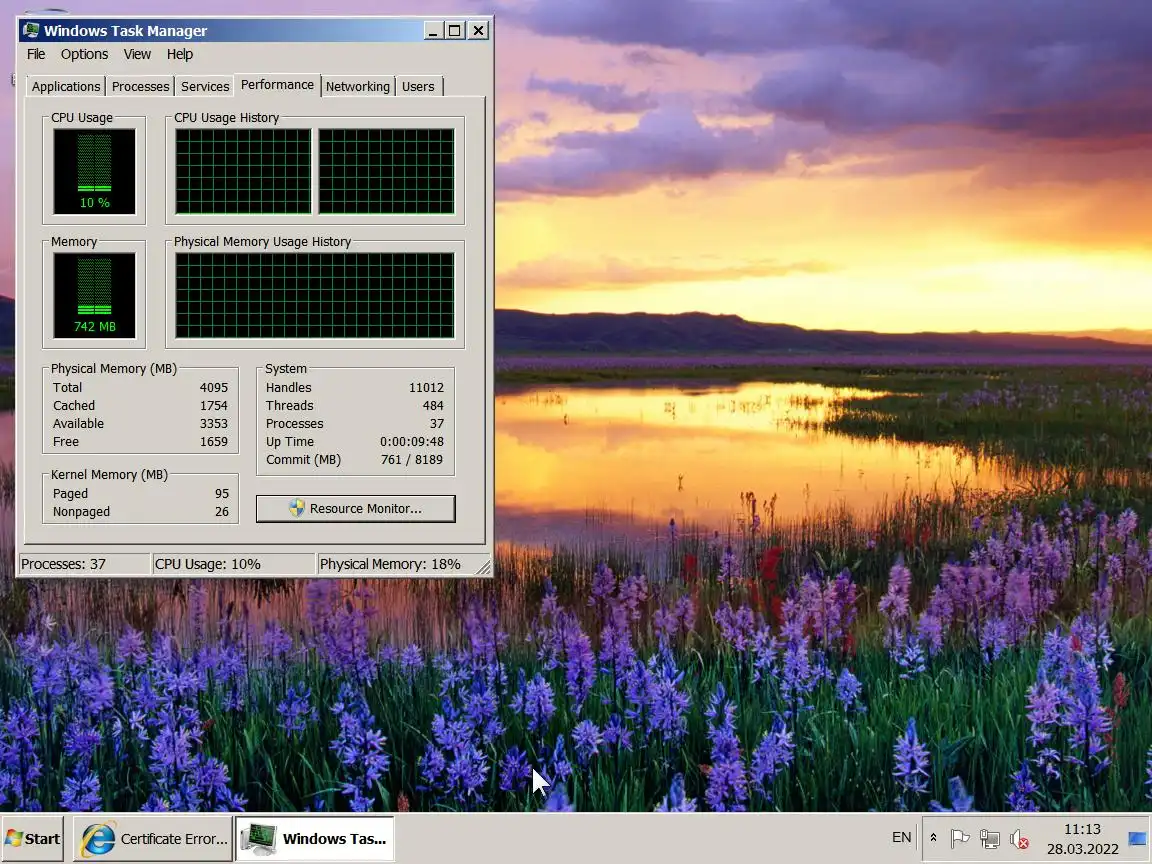Click the second CPU Usage History graph

(386, 171)
